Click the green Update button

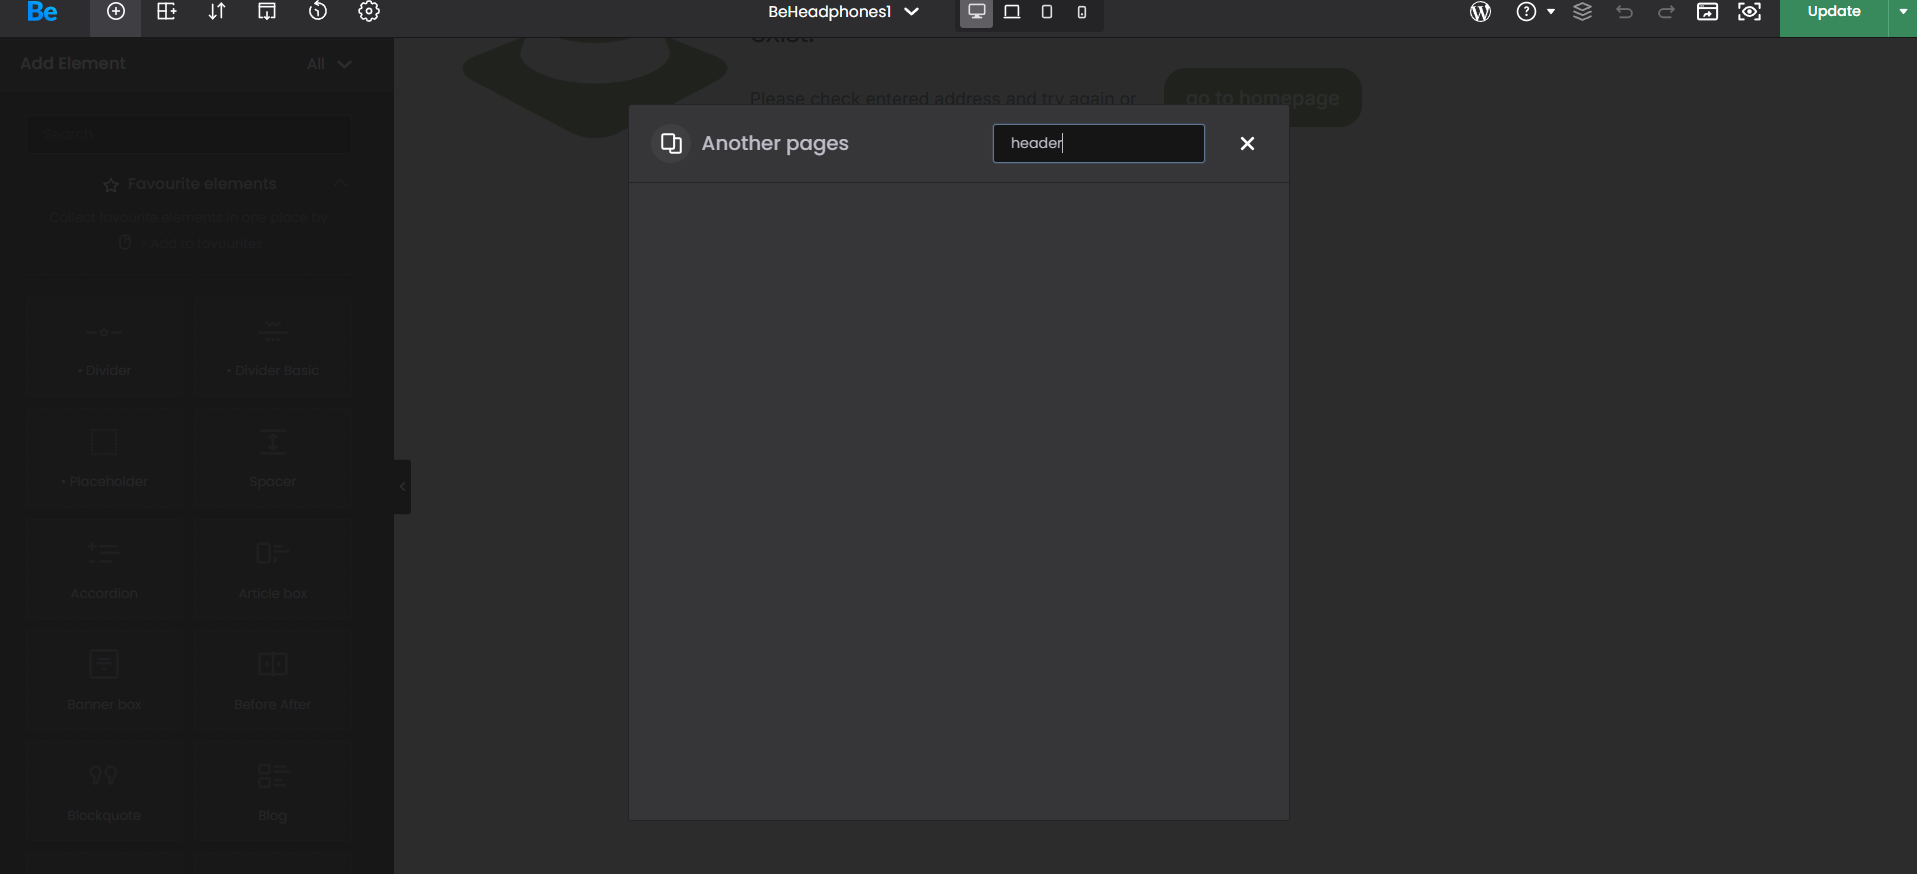click(1833, 12)
